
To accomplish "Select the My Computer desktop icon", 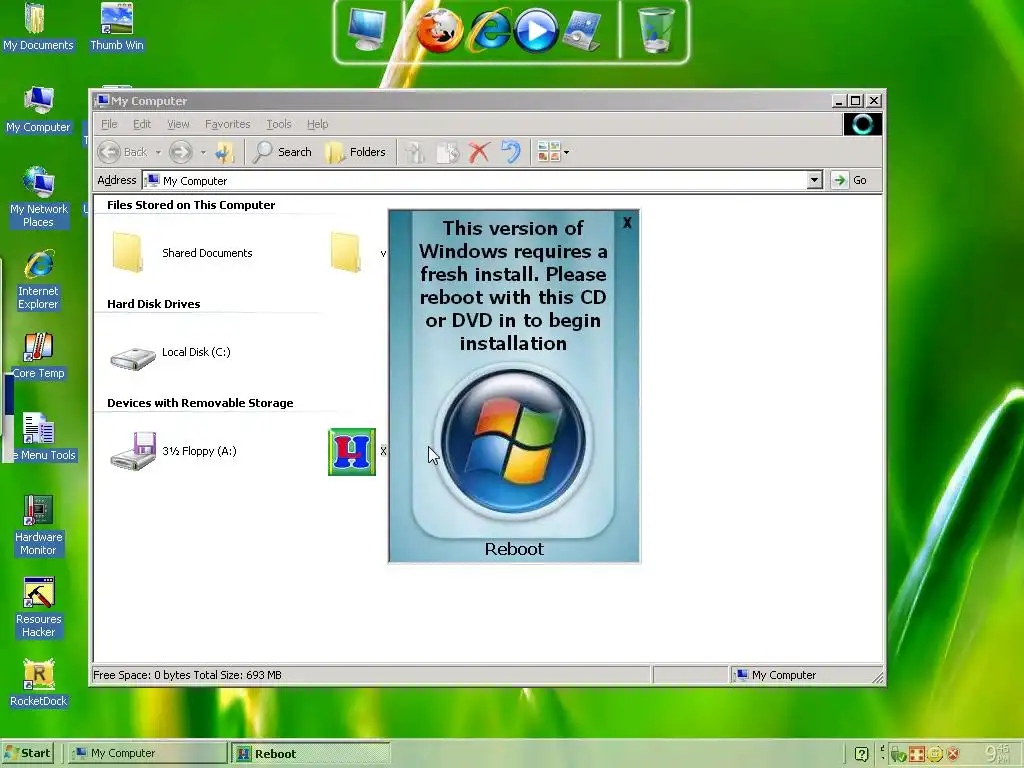I will (x=38, y=109).
